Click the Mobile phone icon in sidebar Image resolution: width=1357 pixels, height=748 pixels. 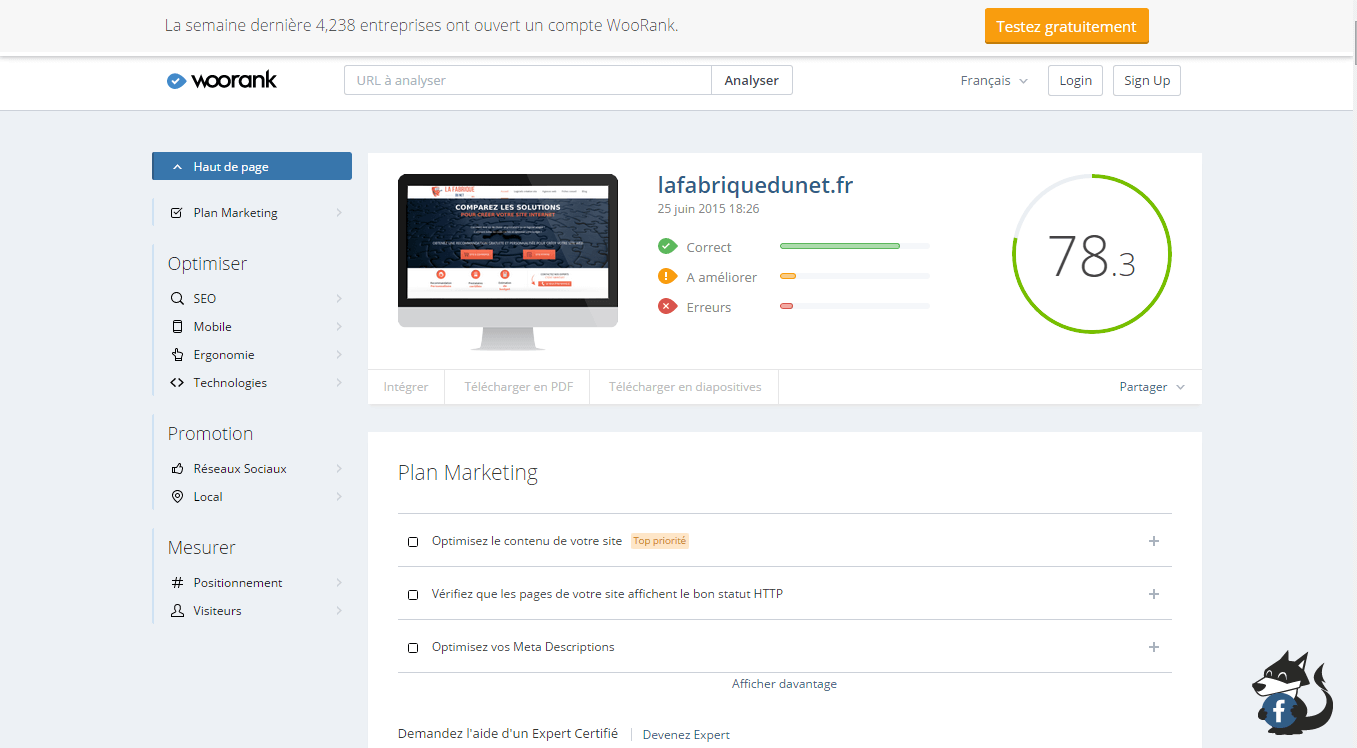coord(177,327)
